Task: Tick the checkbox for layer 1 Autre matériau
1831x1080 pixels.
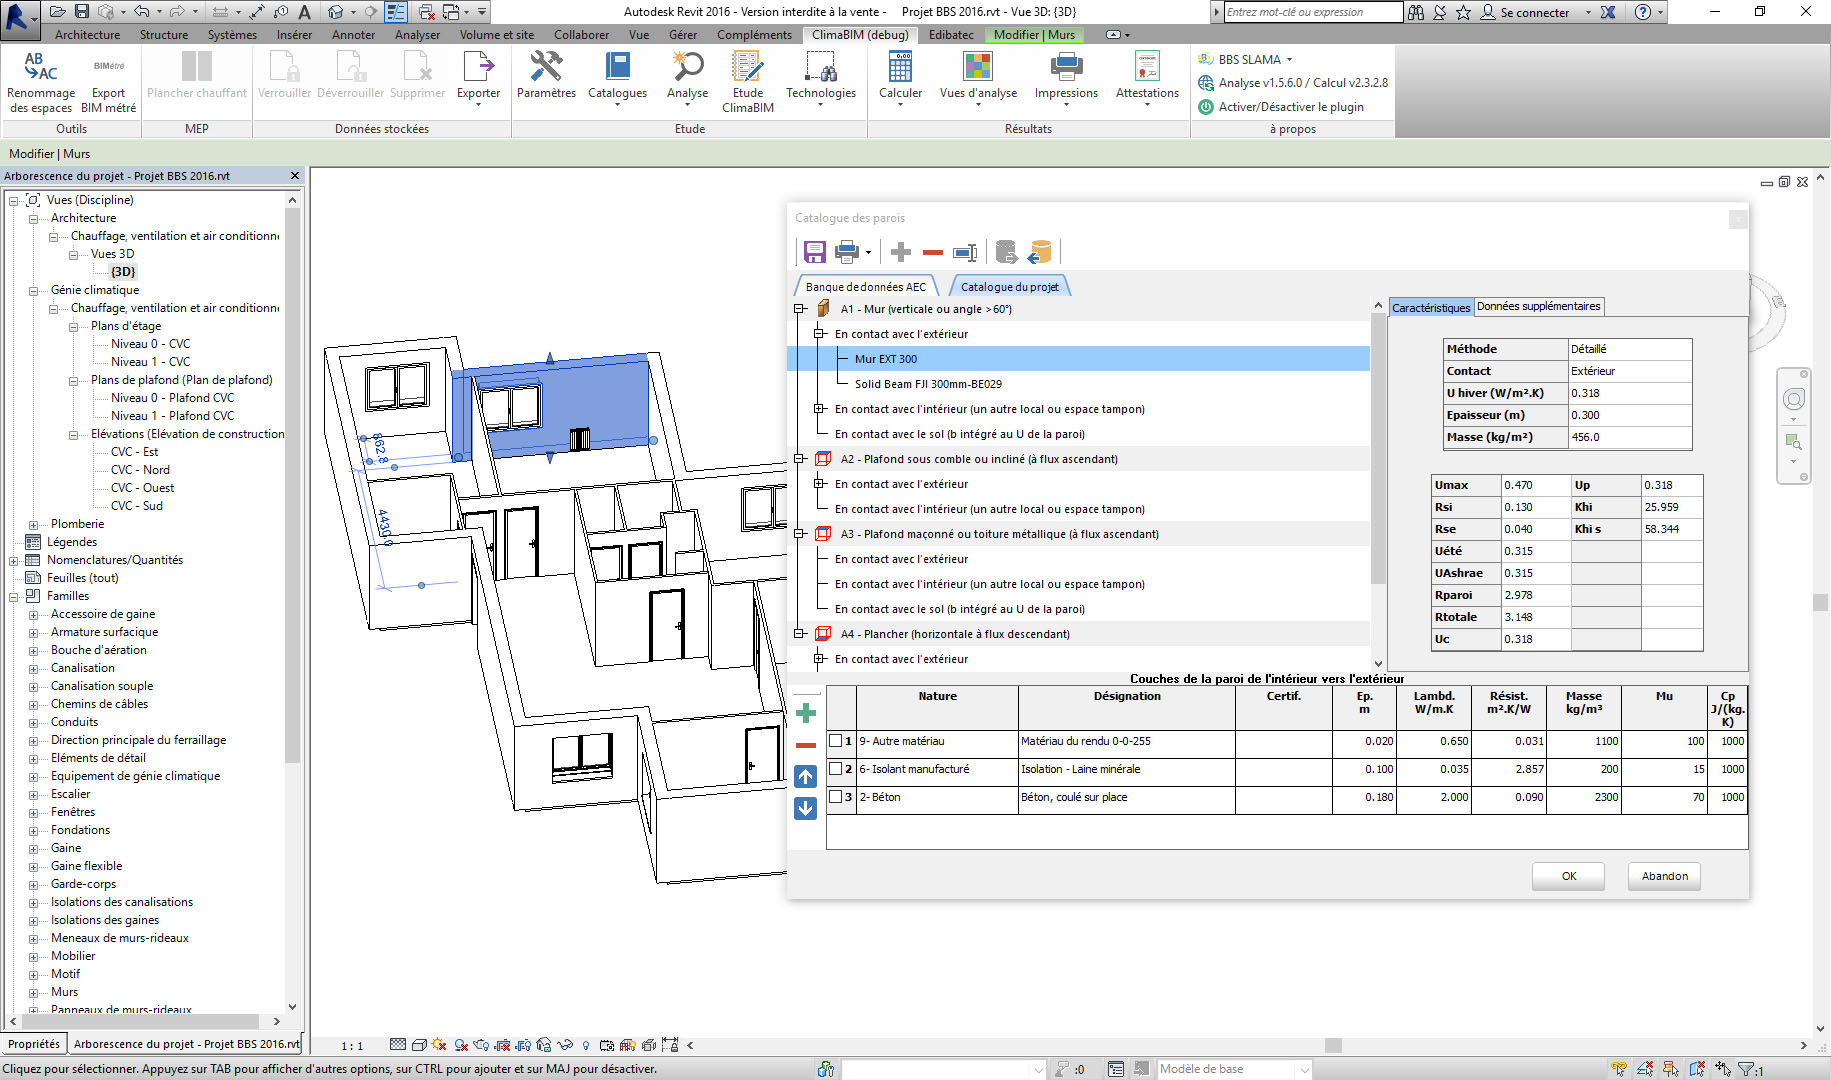Action: click(836, 741)
